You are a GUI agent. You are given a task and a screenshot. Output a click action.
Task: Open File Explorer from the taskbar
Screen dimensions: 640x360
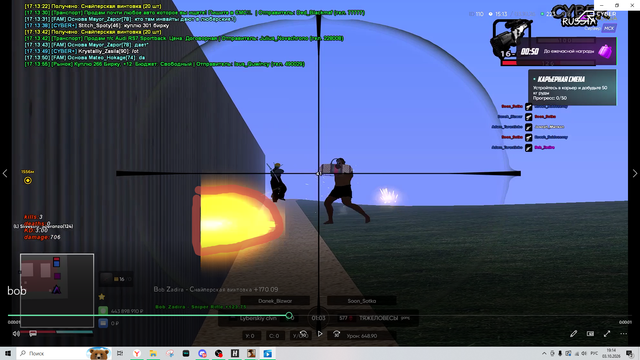coord(153,353)
